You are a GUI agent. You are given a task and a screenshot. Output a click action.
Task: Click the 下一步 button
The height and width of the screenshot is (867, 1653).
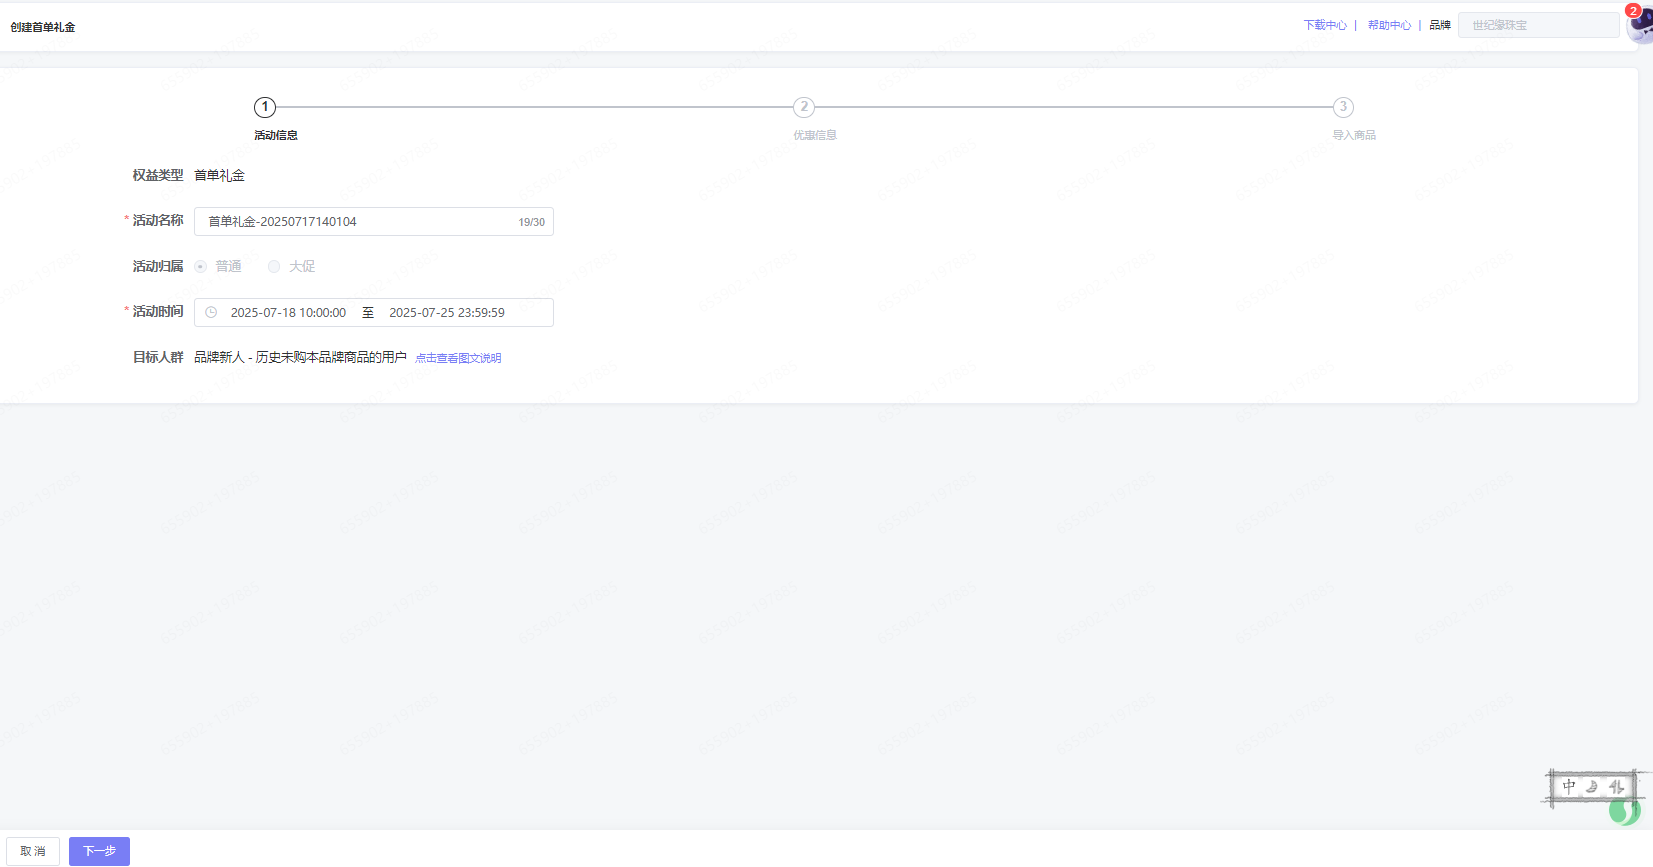99,851
